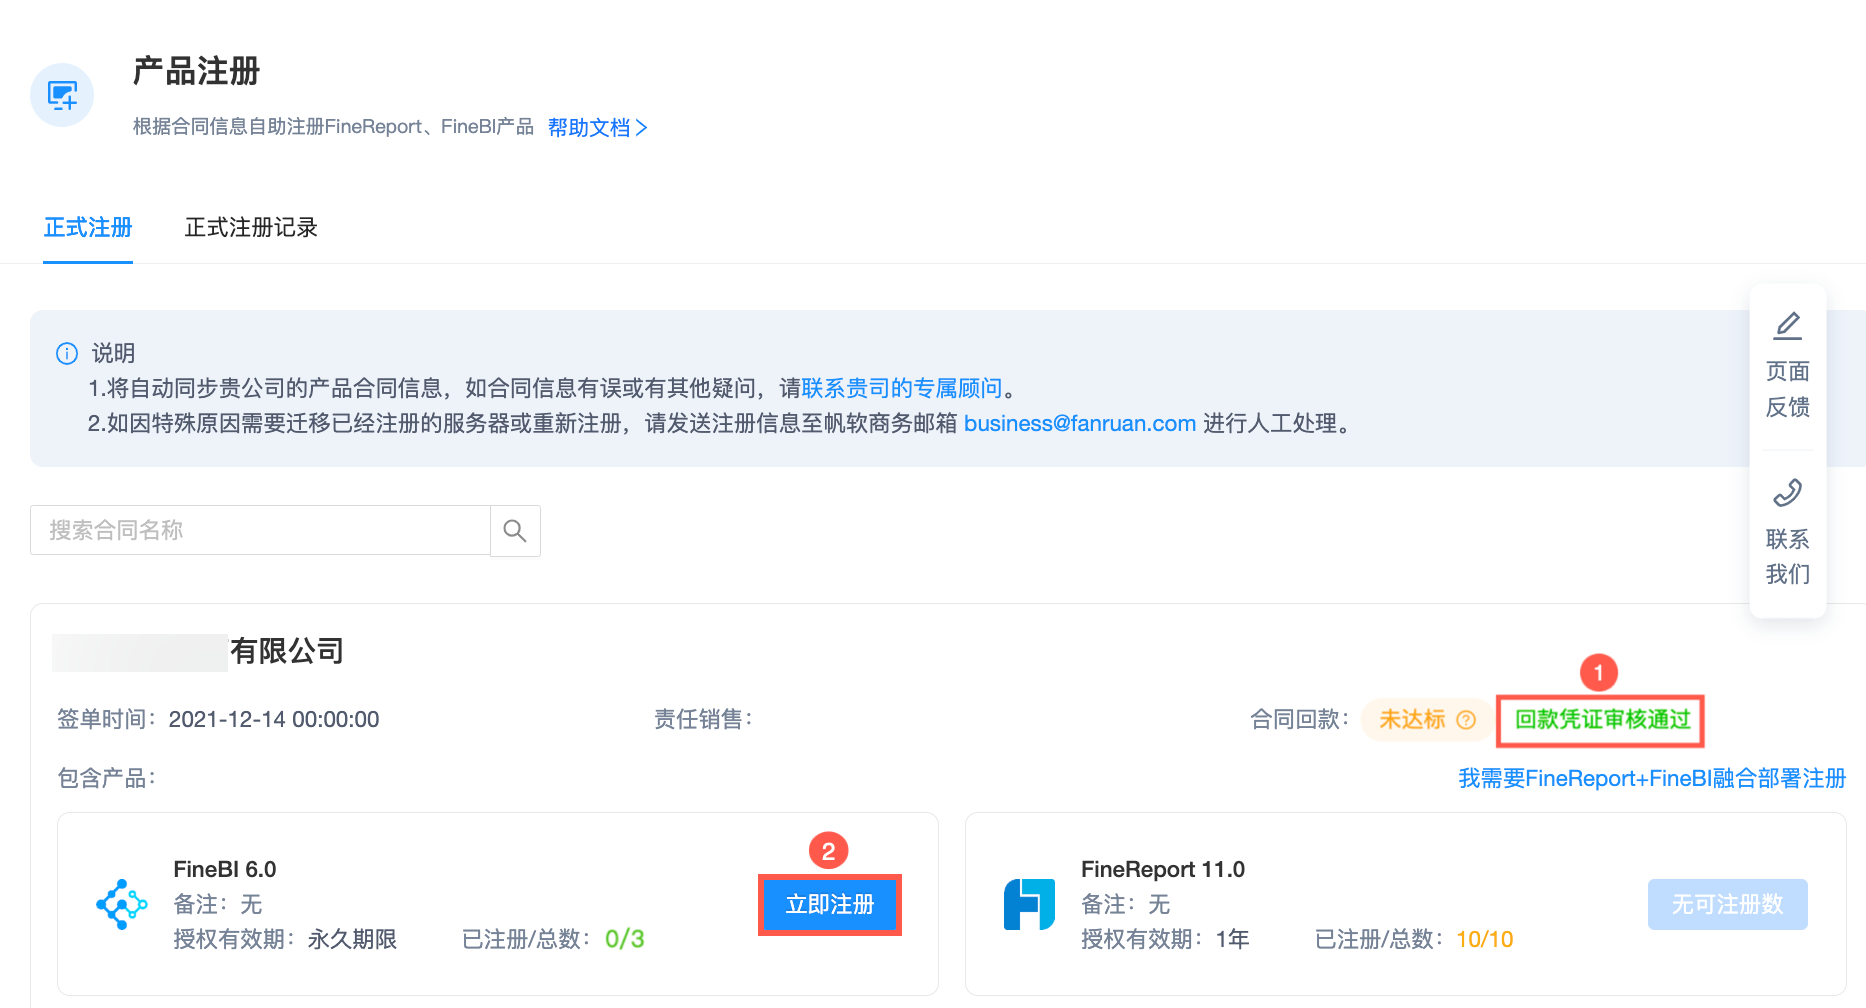Click the 页面反馈 label text
1866x1008 pixels.
click(x=1788, y=389)
